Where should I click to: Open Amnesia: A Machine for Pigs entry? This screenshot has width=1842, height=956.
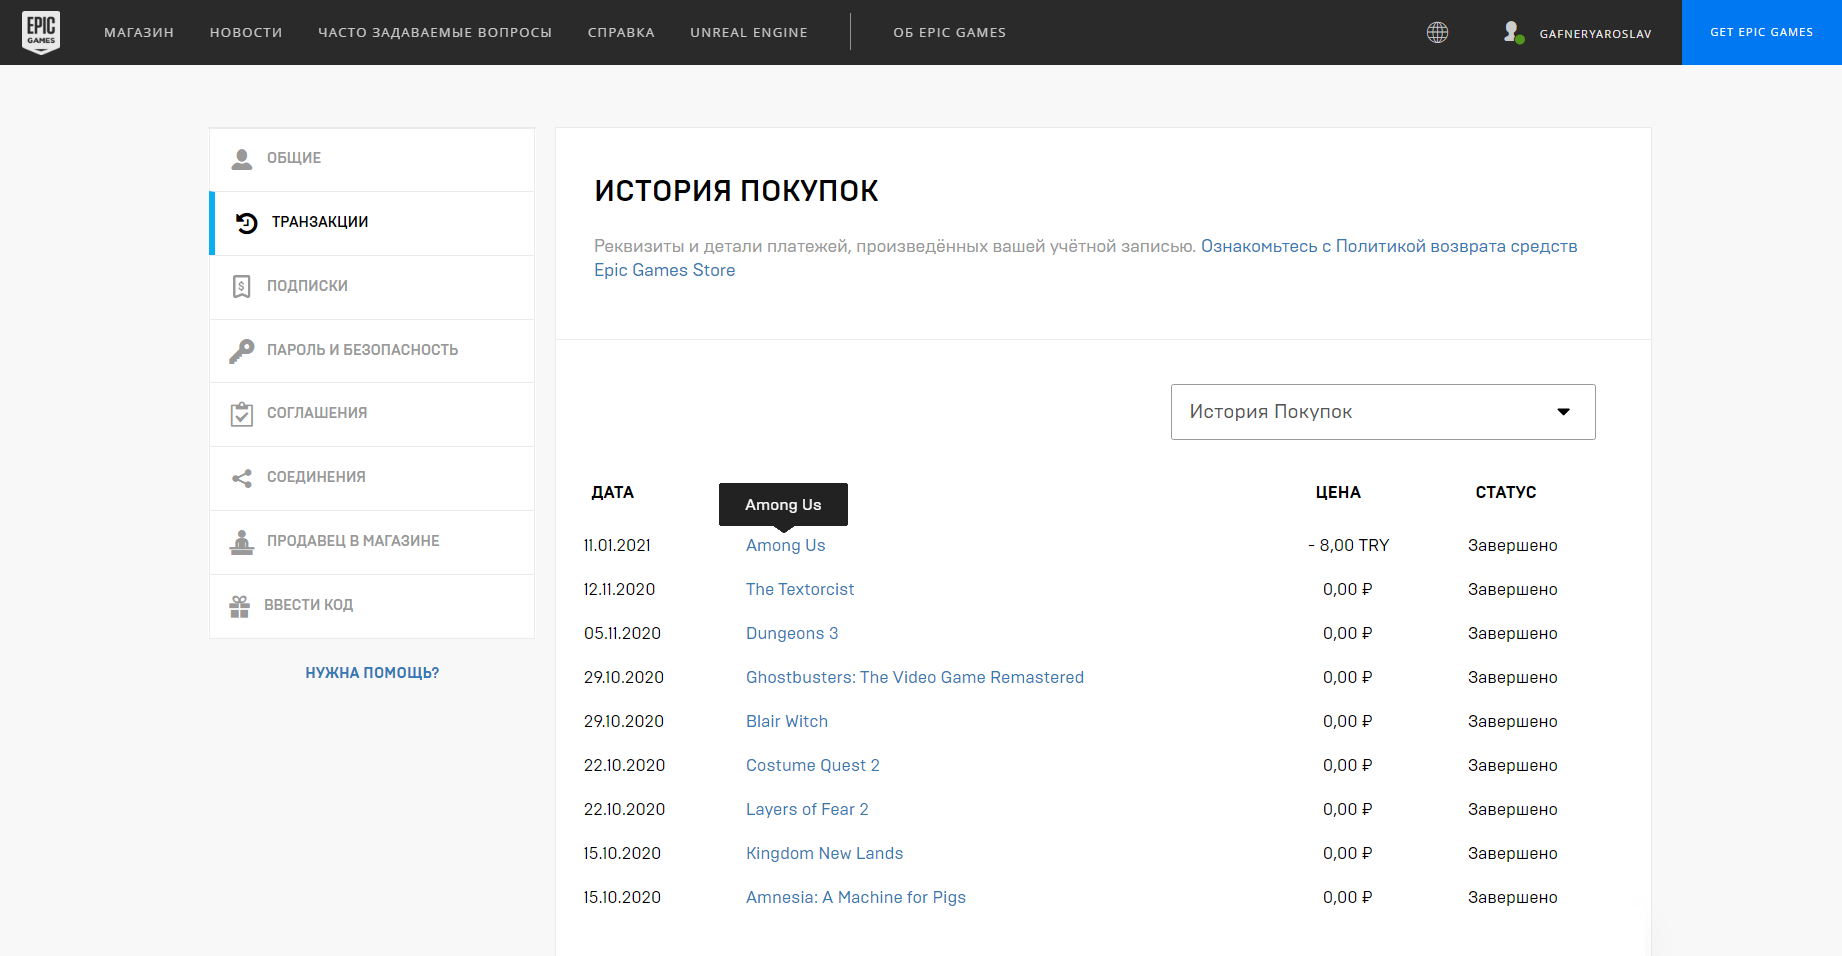click(856, 897)
